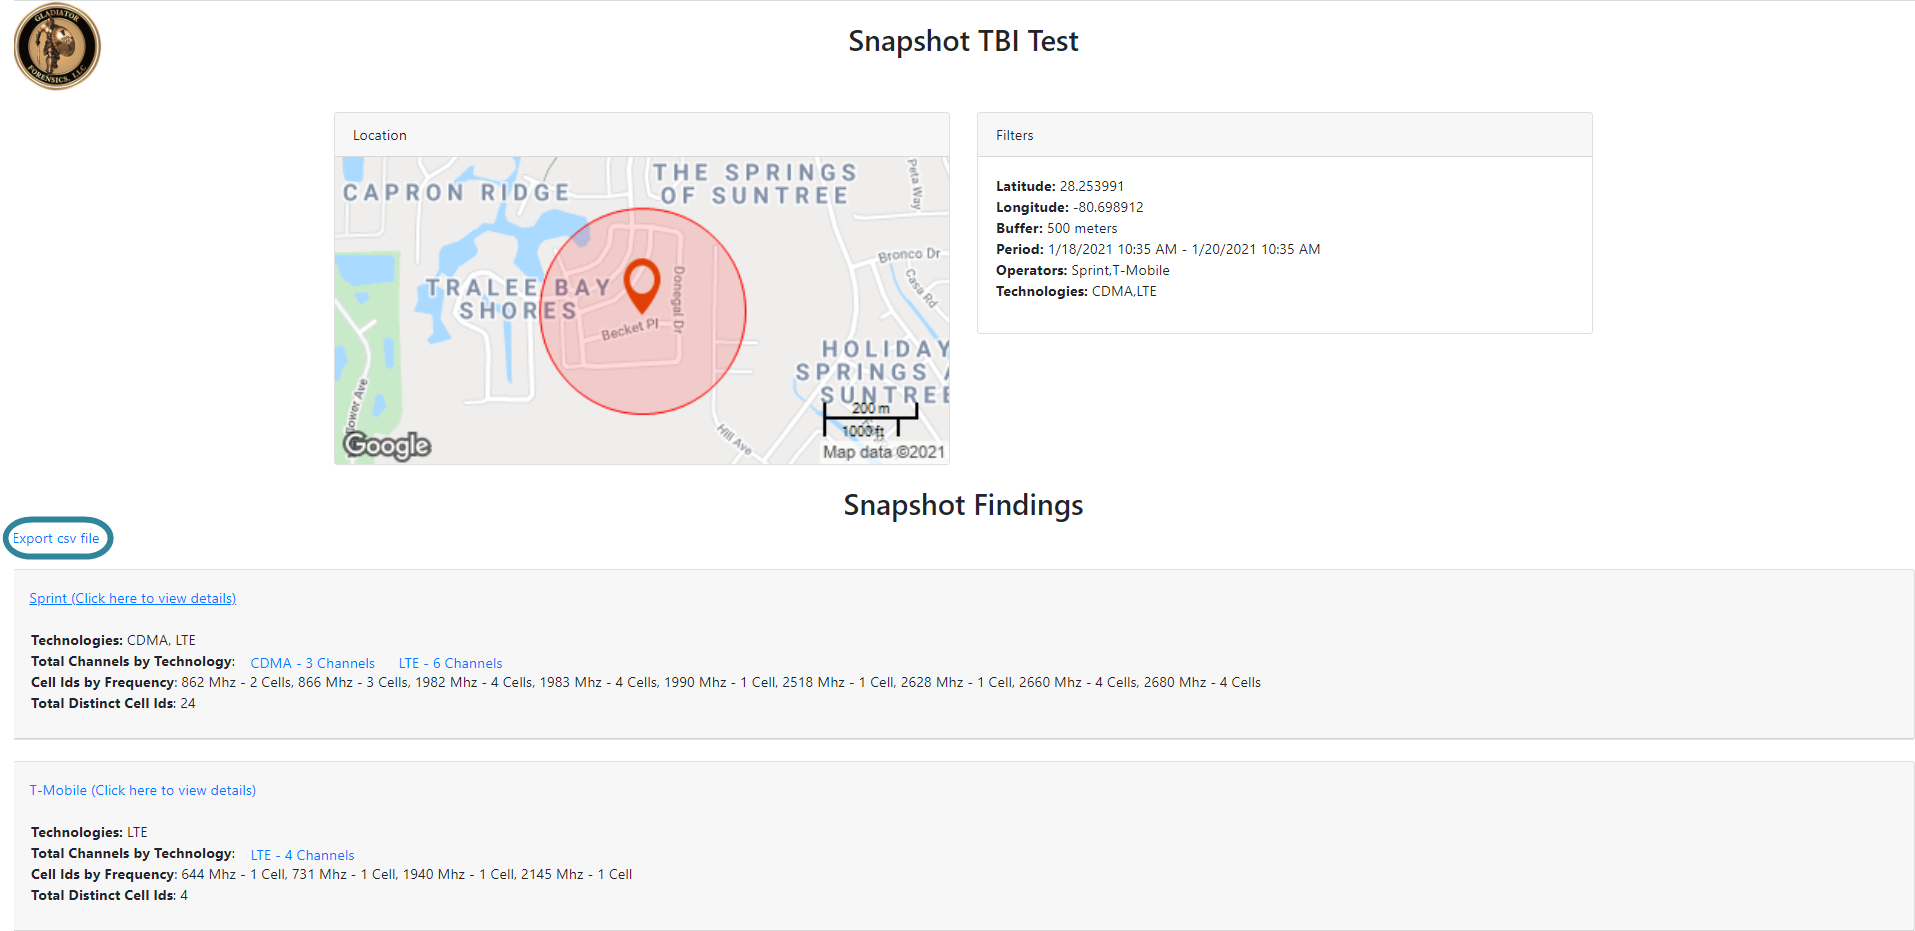Click the Capron Ridge map label
The image size is (1915, 931).
click(456, 192)
